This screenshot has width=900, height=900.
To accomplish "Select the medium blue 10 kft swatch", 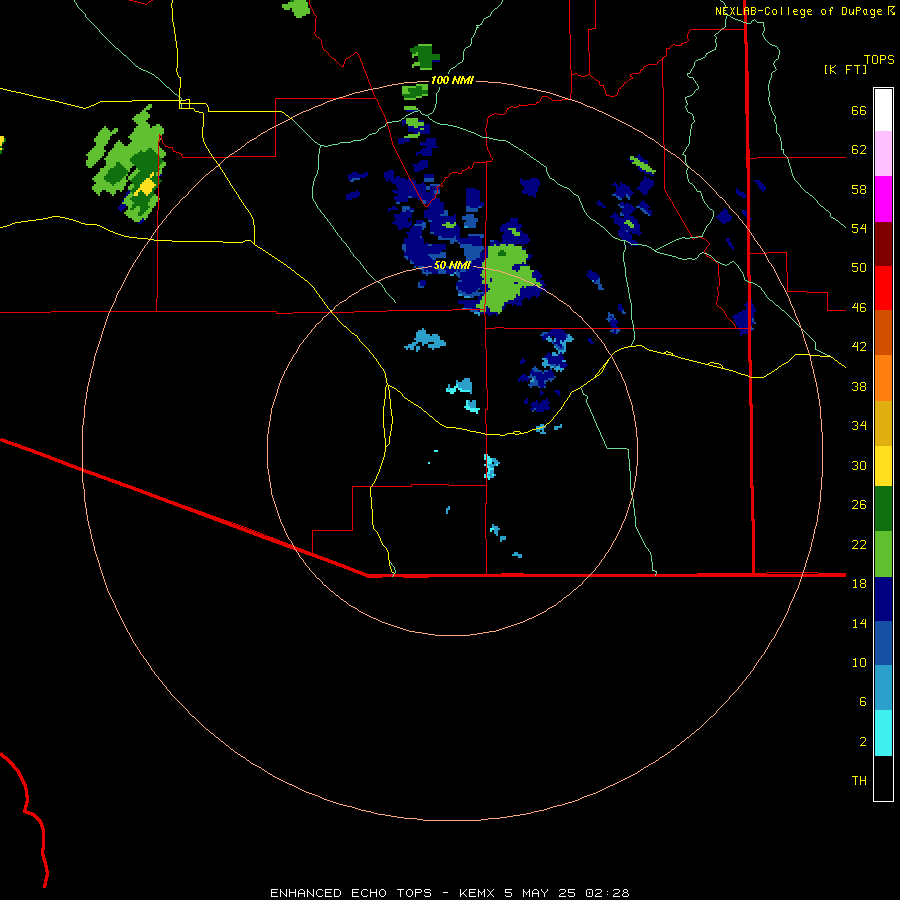I will pyautogui.click(x=883, y=643).
